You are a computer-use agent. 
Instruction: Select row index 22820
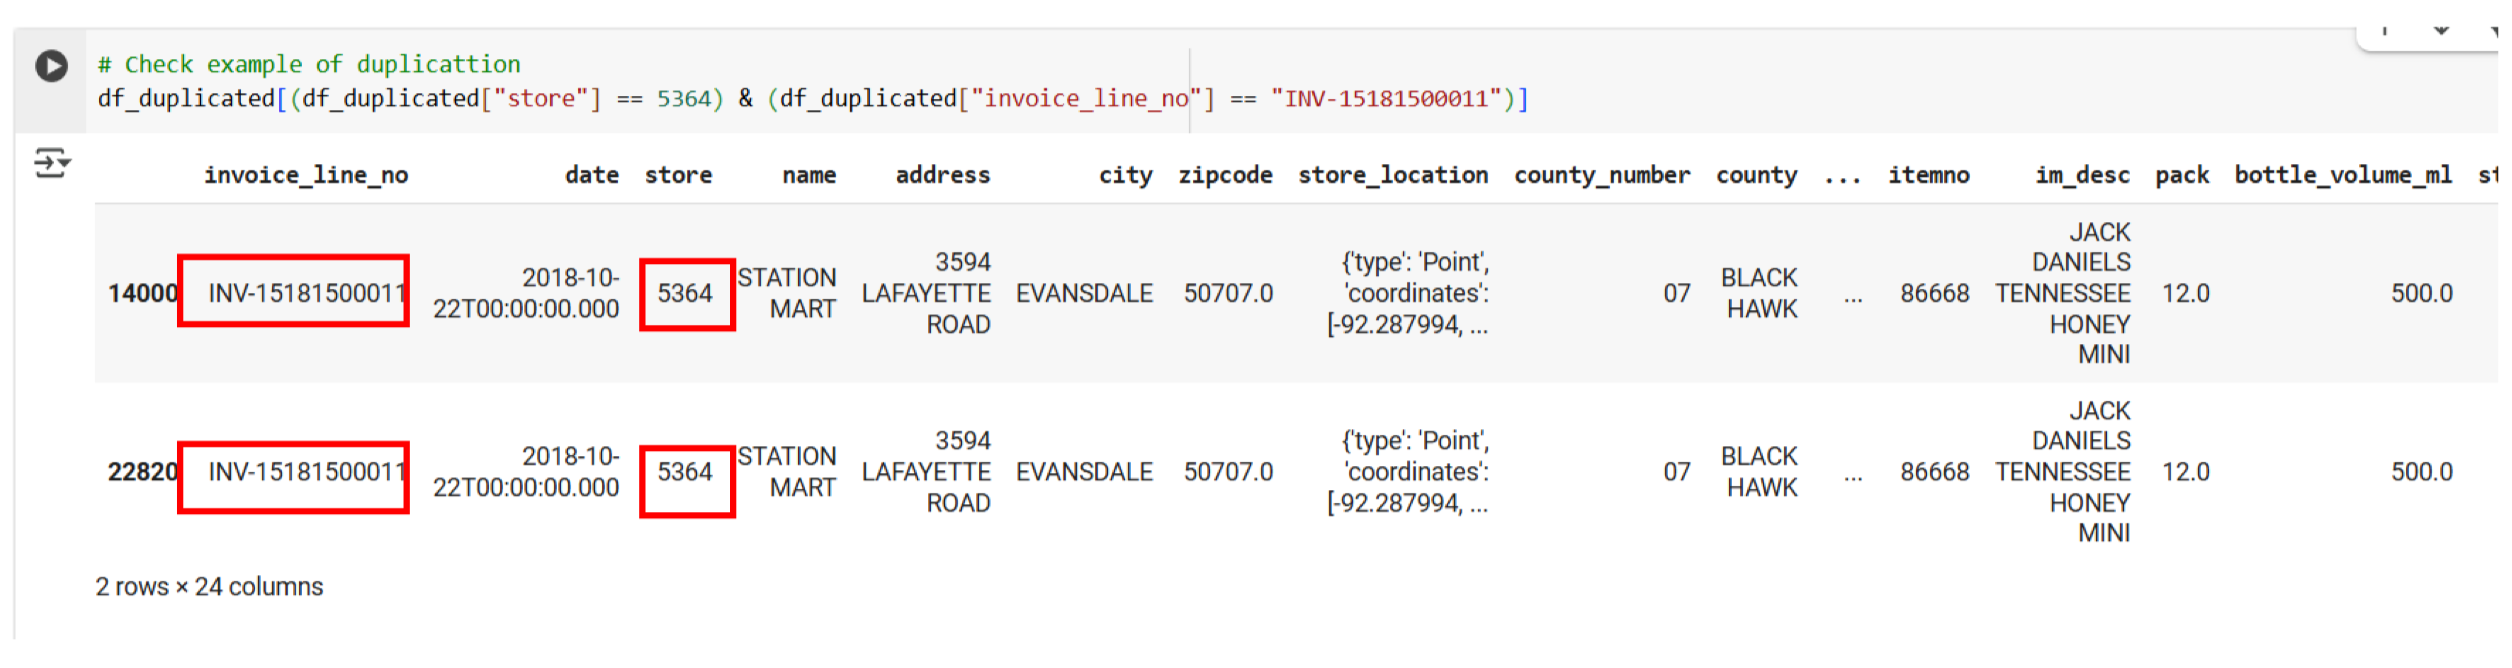[x=142, y=472]
